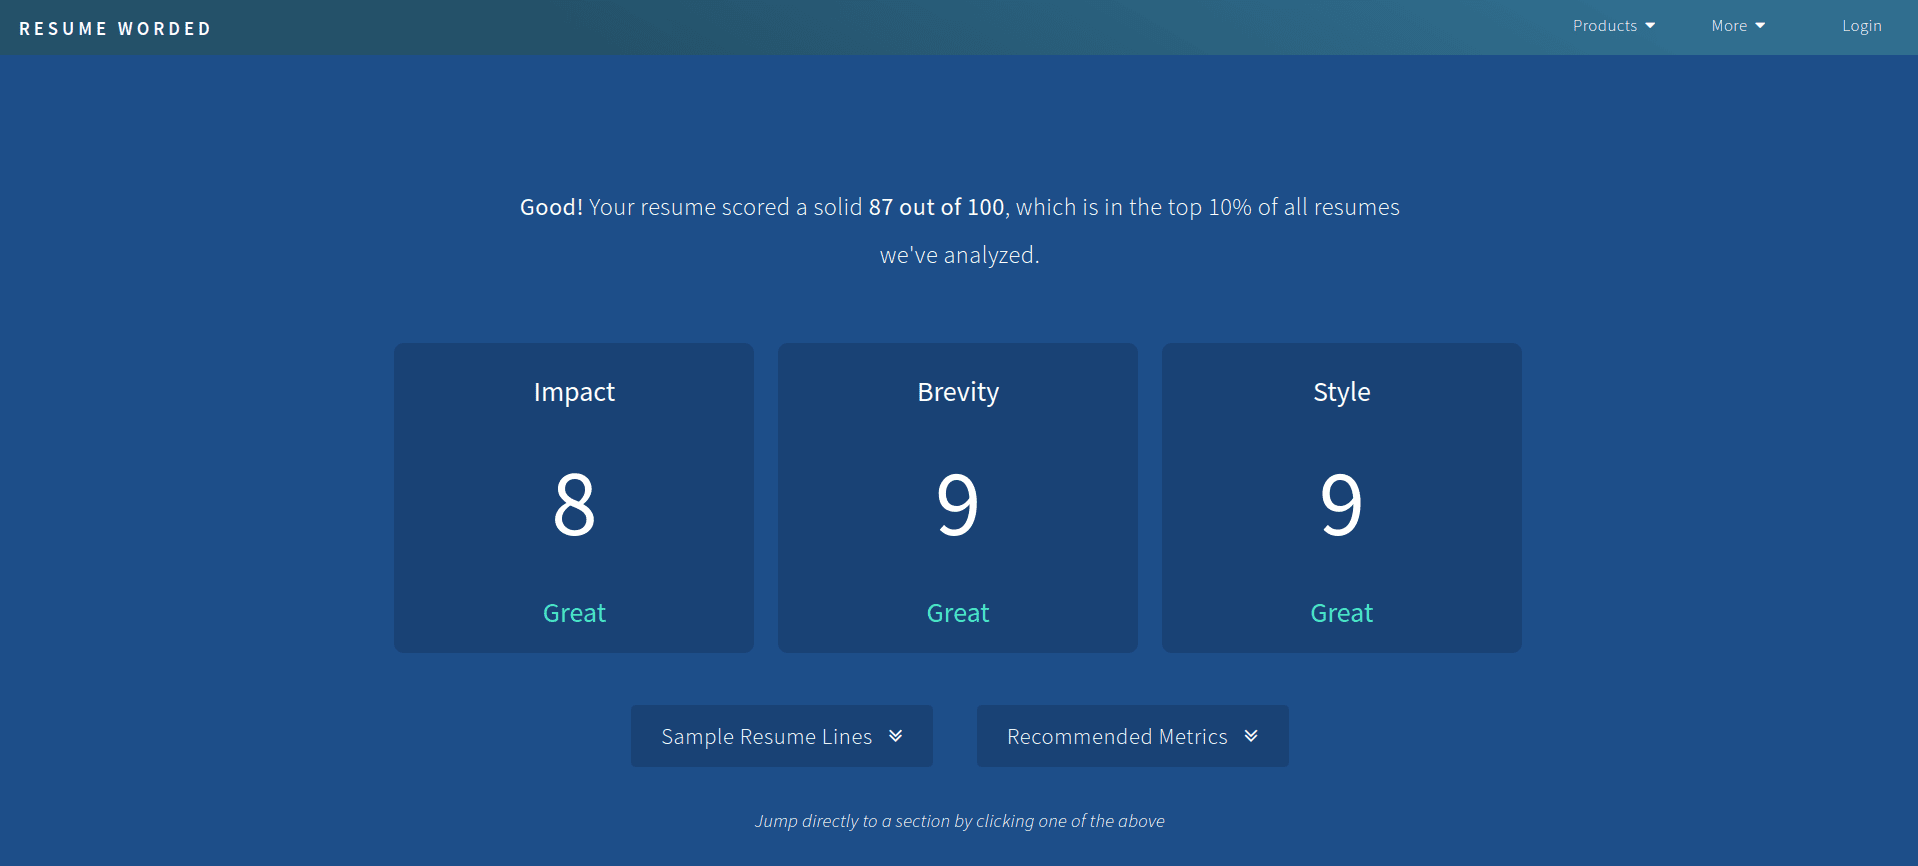Jump to Sample Resume Lines section

(x=766, y=737)
